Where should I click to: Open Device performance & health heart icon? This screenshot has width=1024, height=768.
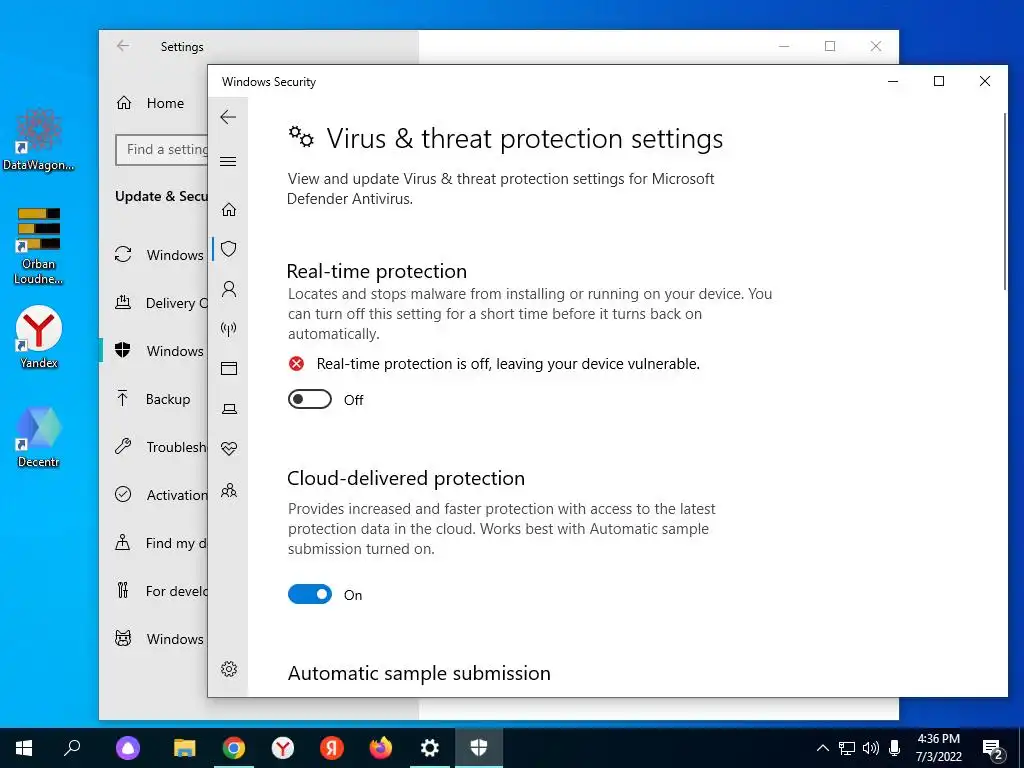[x=229, y=449]
